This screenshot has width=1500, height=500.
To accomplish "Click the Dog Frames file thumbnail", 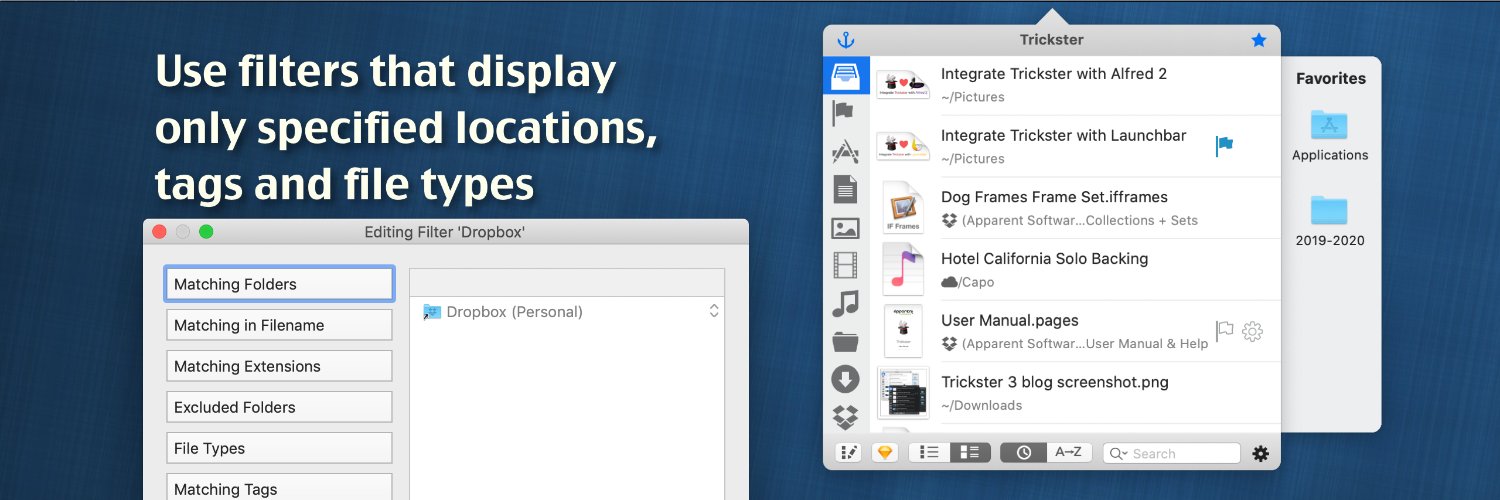I will [903, 207].
